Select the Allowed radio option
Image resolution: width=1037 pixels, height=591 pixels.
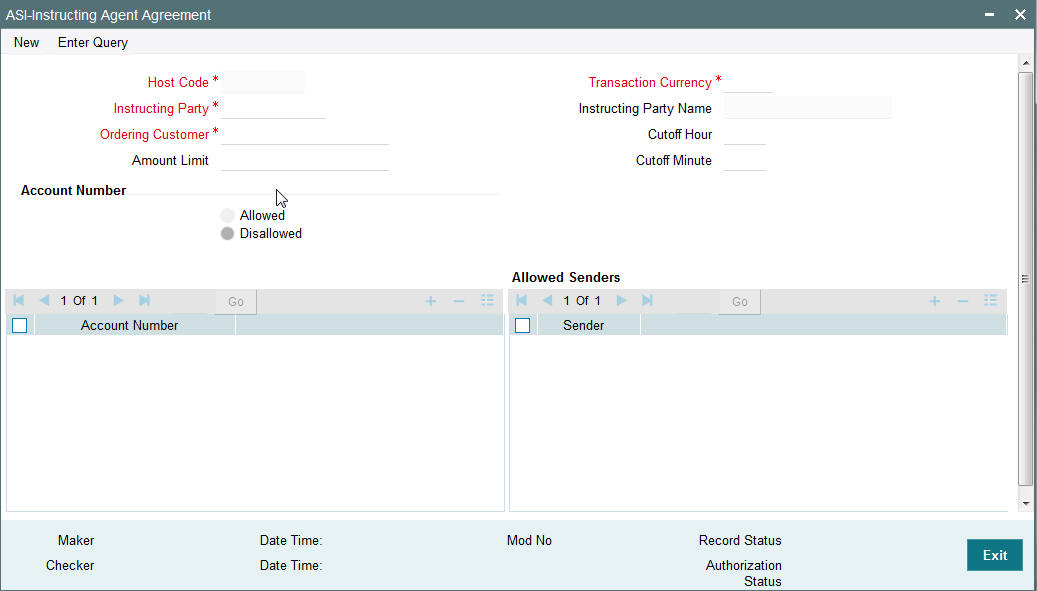(x=228, y=216)
